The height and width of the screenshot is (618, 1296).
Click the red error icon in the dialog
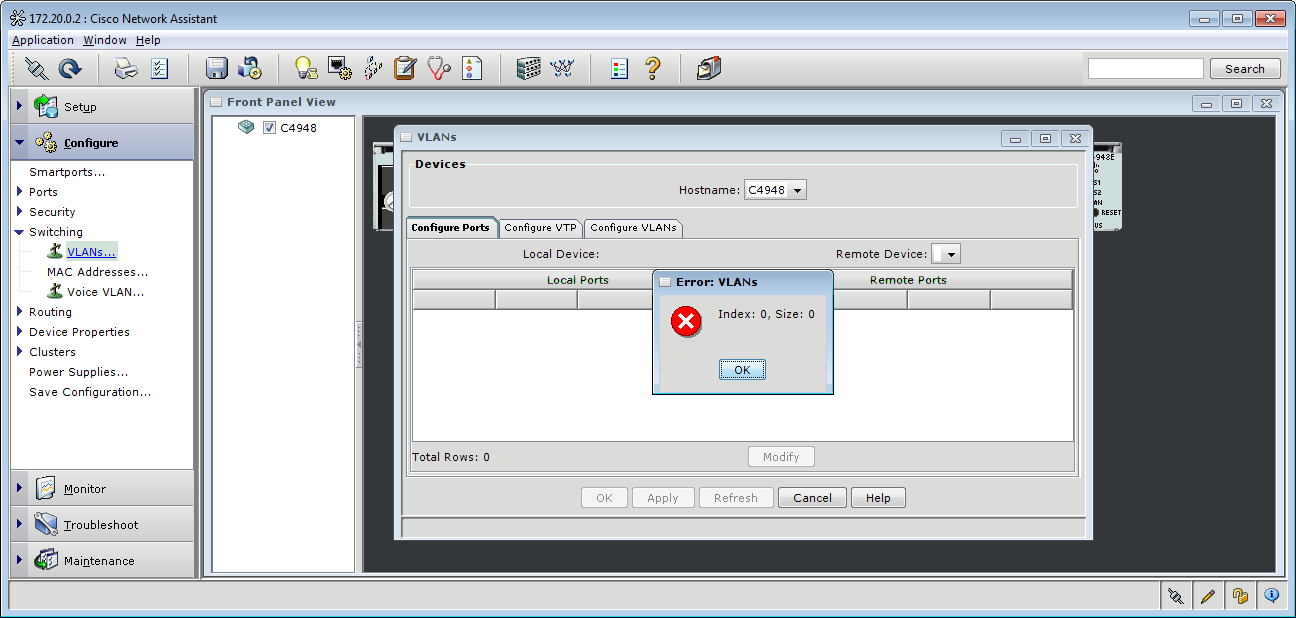[x=686, y=321]
